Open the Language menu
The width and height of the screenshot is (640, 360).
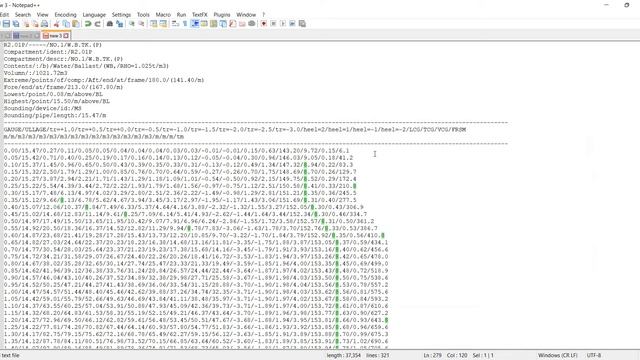pyautogui.click(x=94, y=15)
